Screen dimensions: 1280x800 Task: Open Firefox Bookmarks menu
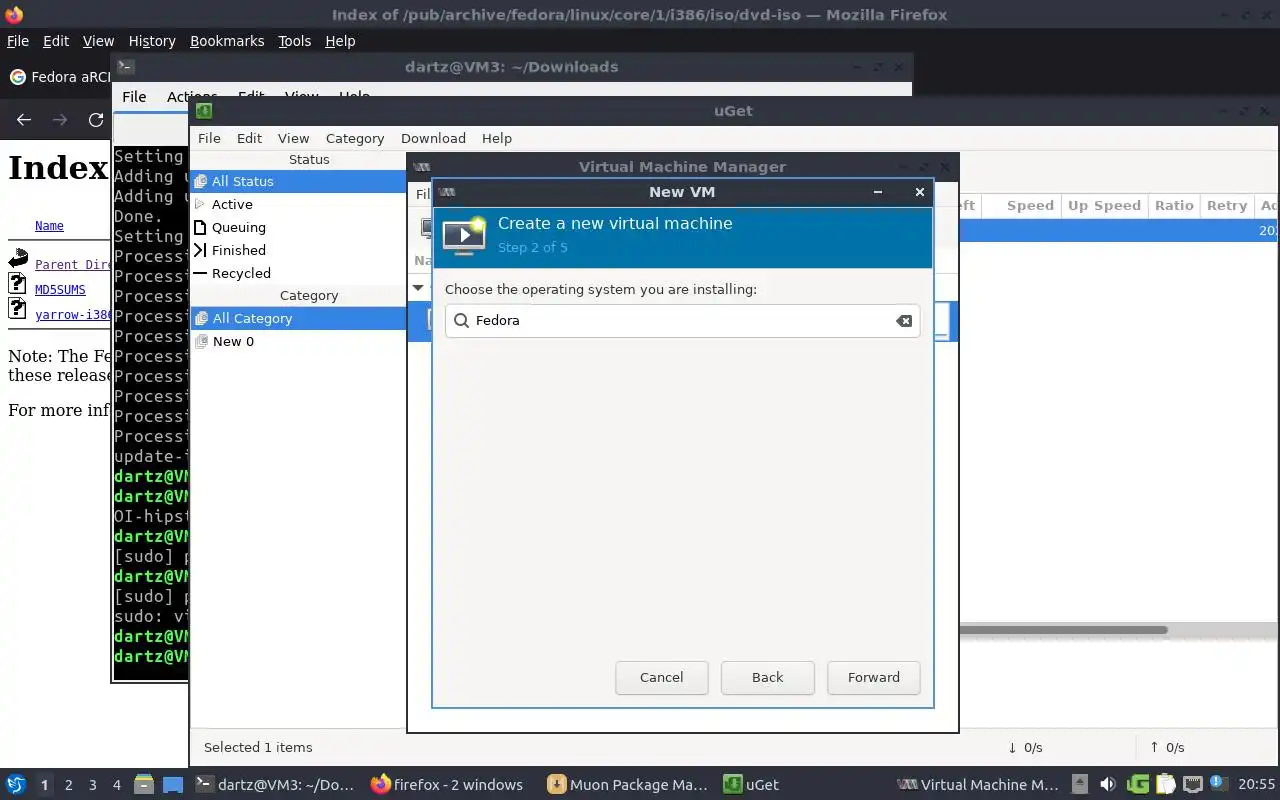(x=227, y=41)
